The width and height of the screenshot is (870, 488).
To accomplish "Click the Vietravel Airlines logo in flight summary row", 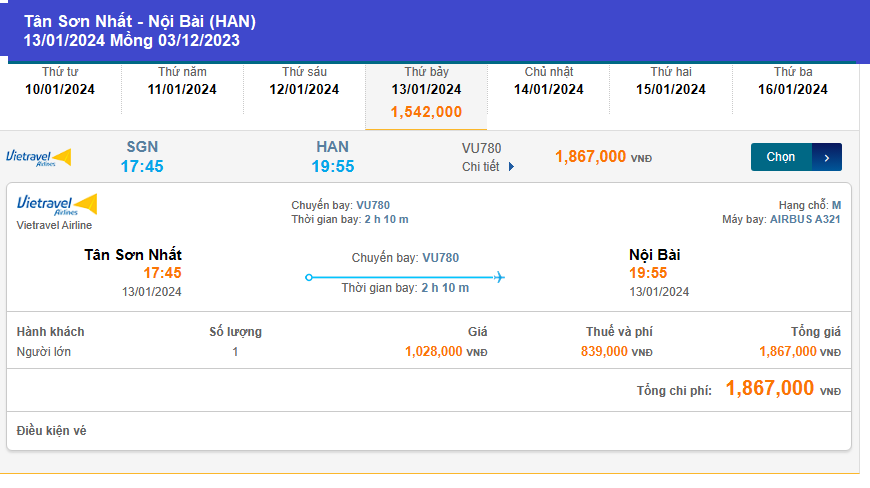I will [x=39, y=157].
